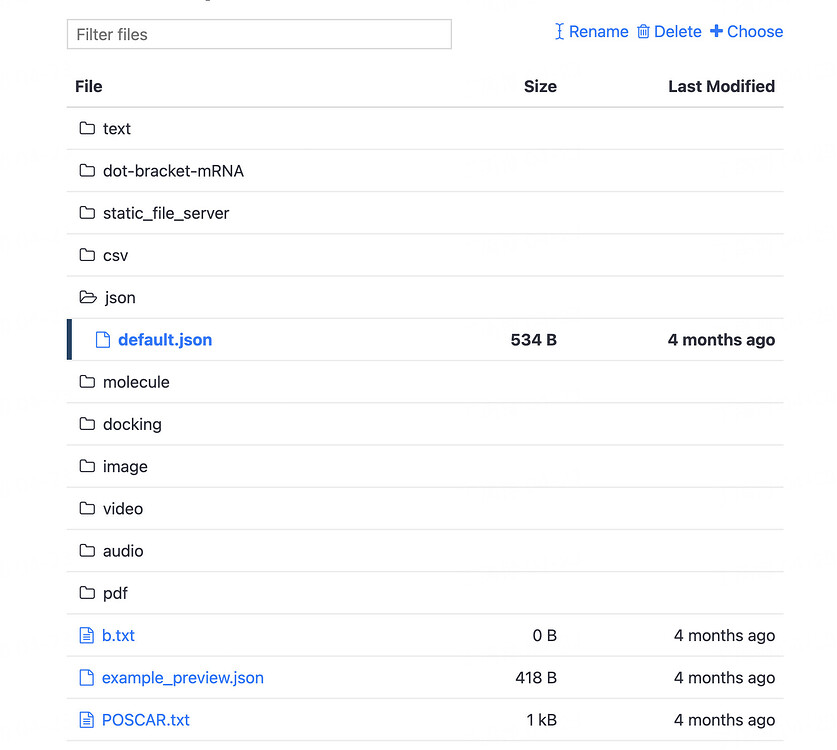
Task: Open the molecule folder
Action: click(x=135, y=382)
